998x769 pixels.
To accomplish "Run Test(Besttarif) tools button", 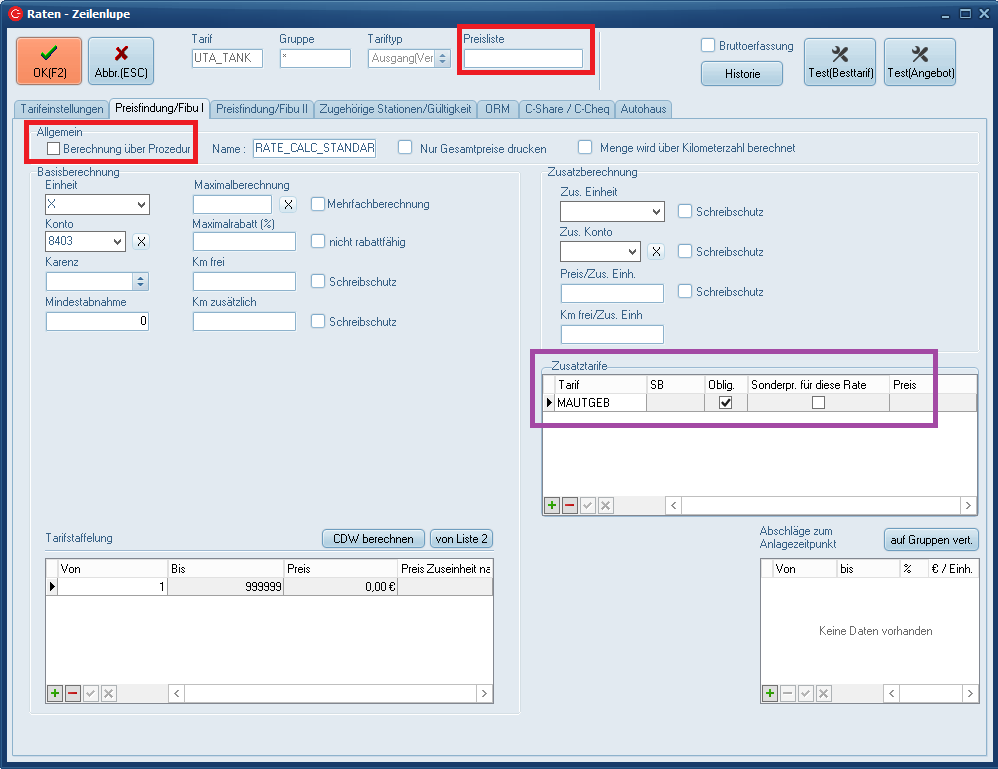I will tap(840, 61).
